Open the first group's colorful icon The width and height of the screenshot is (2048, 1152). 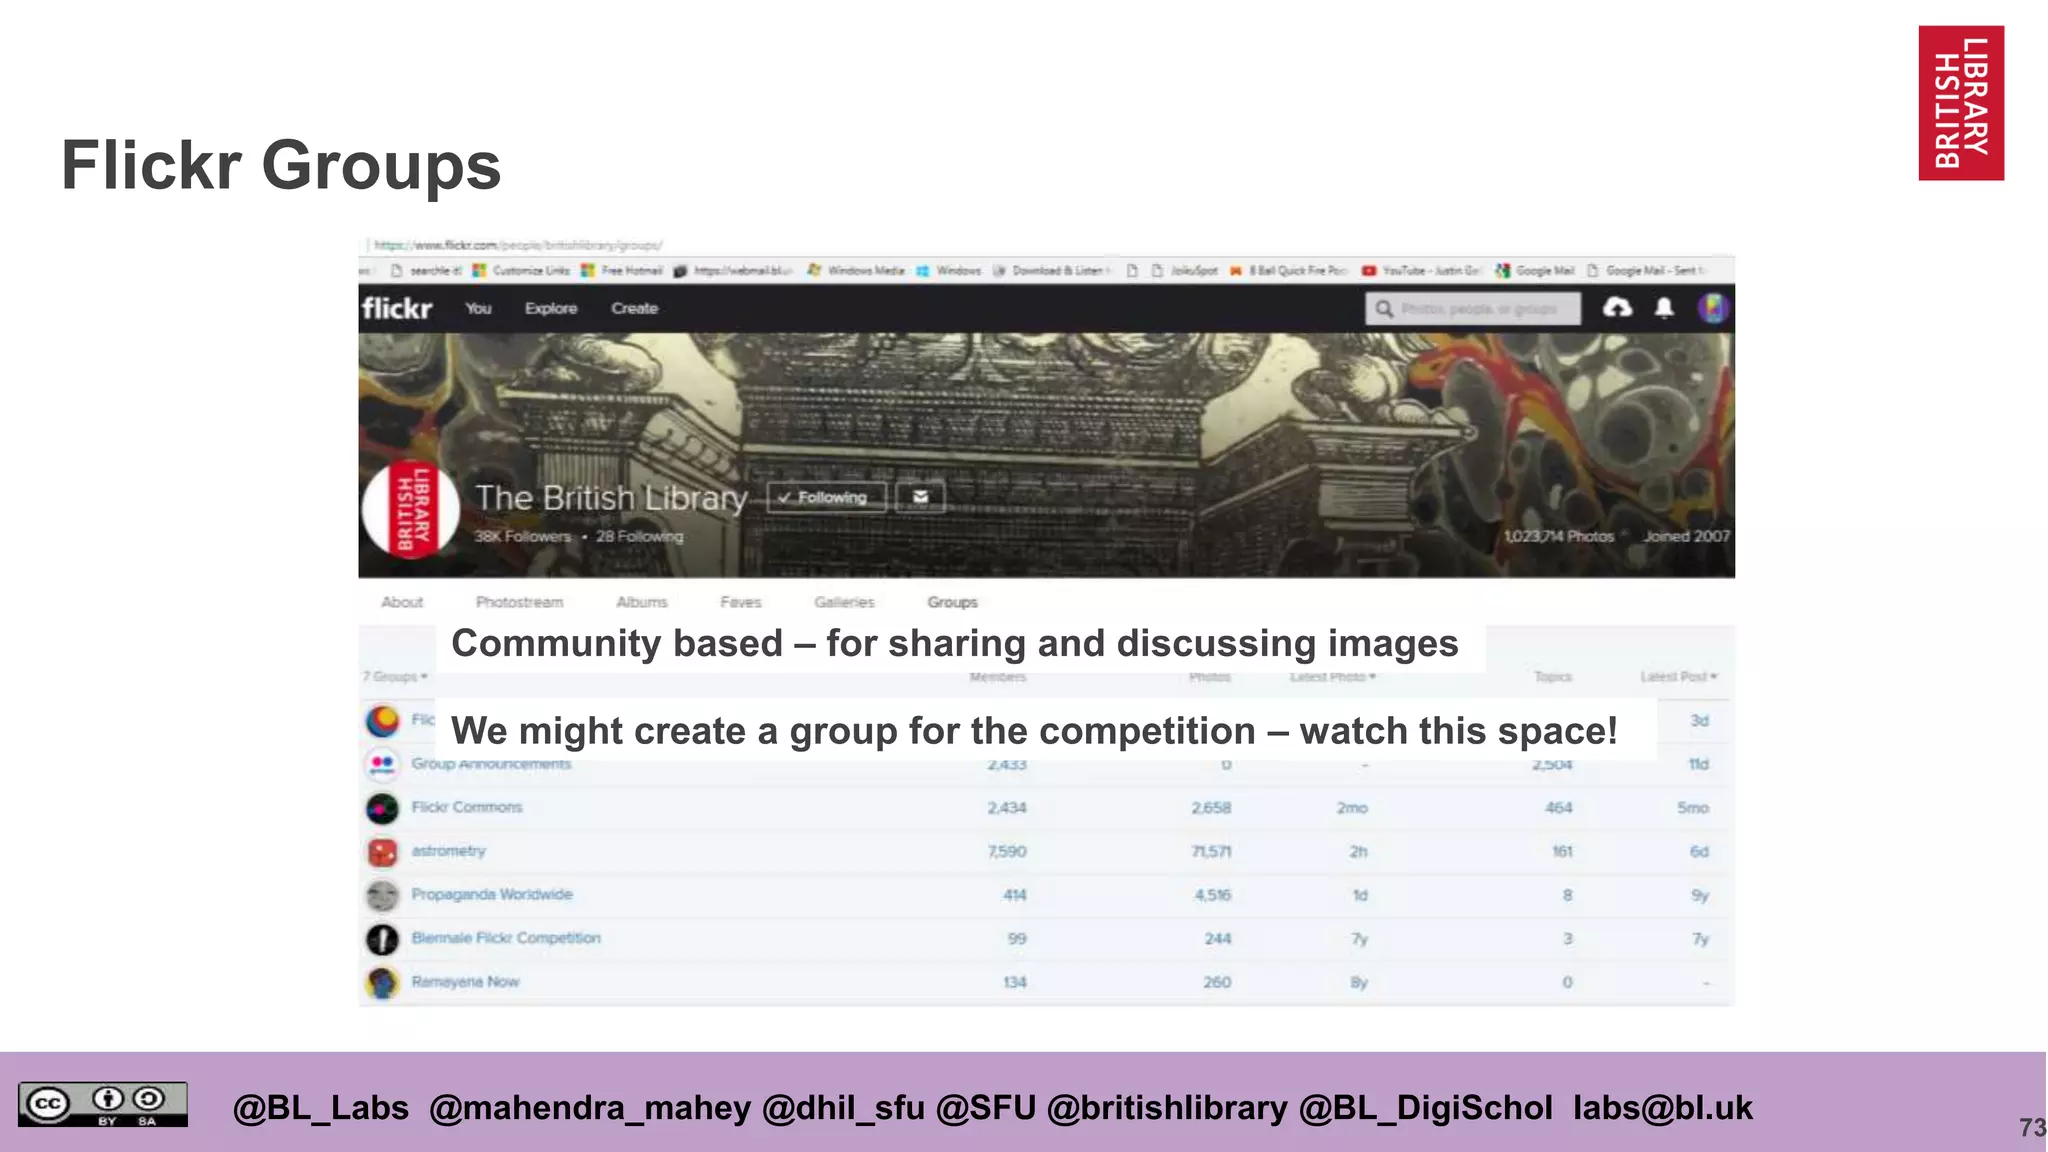382,721
